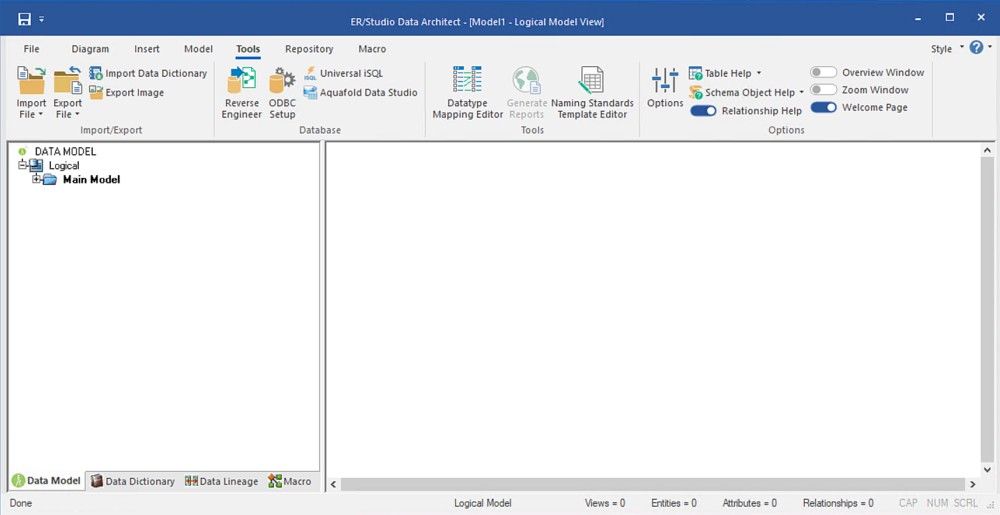Click the Help question mark icon
The width and height of the screenshot is (1000, 515).
pos(976,47)
